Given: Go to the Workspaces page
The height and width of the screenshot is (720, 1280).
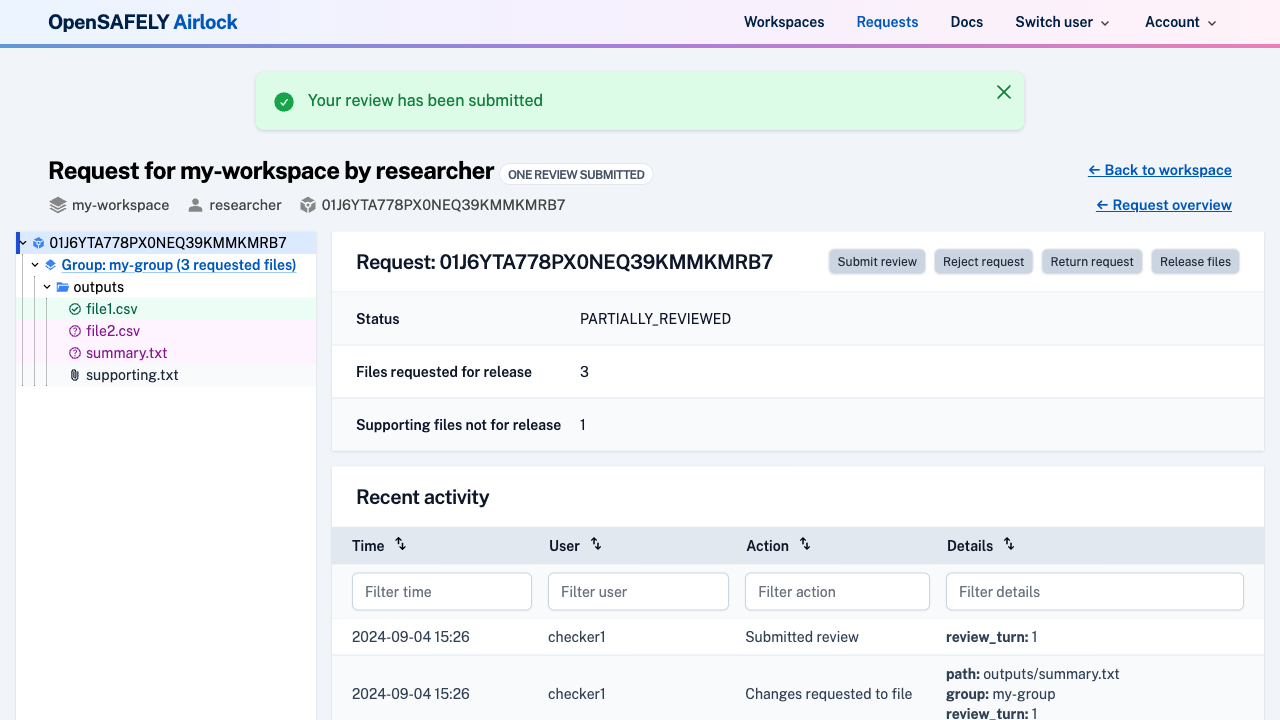Looking at the screenshot, I should 784,22.
